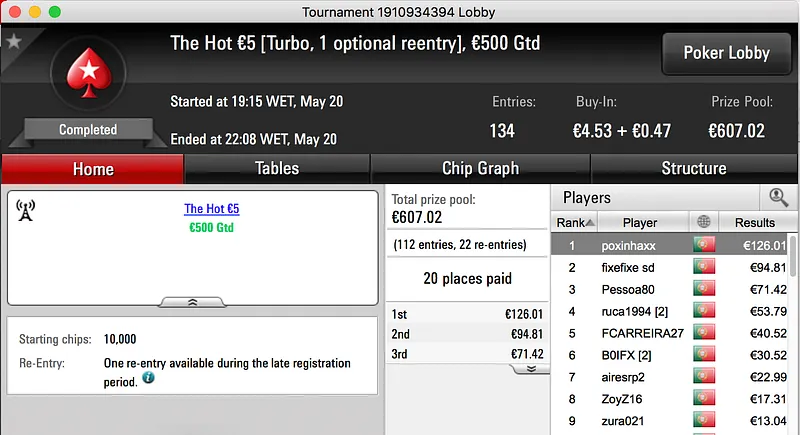This screenshot has width=800, height=435.
Task: Click poxinhaxx's Portugal flag icon
Action: pos(704,245)
